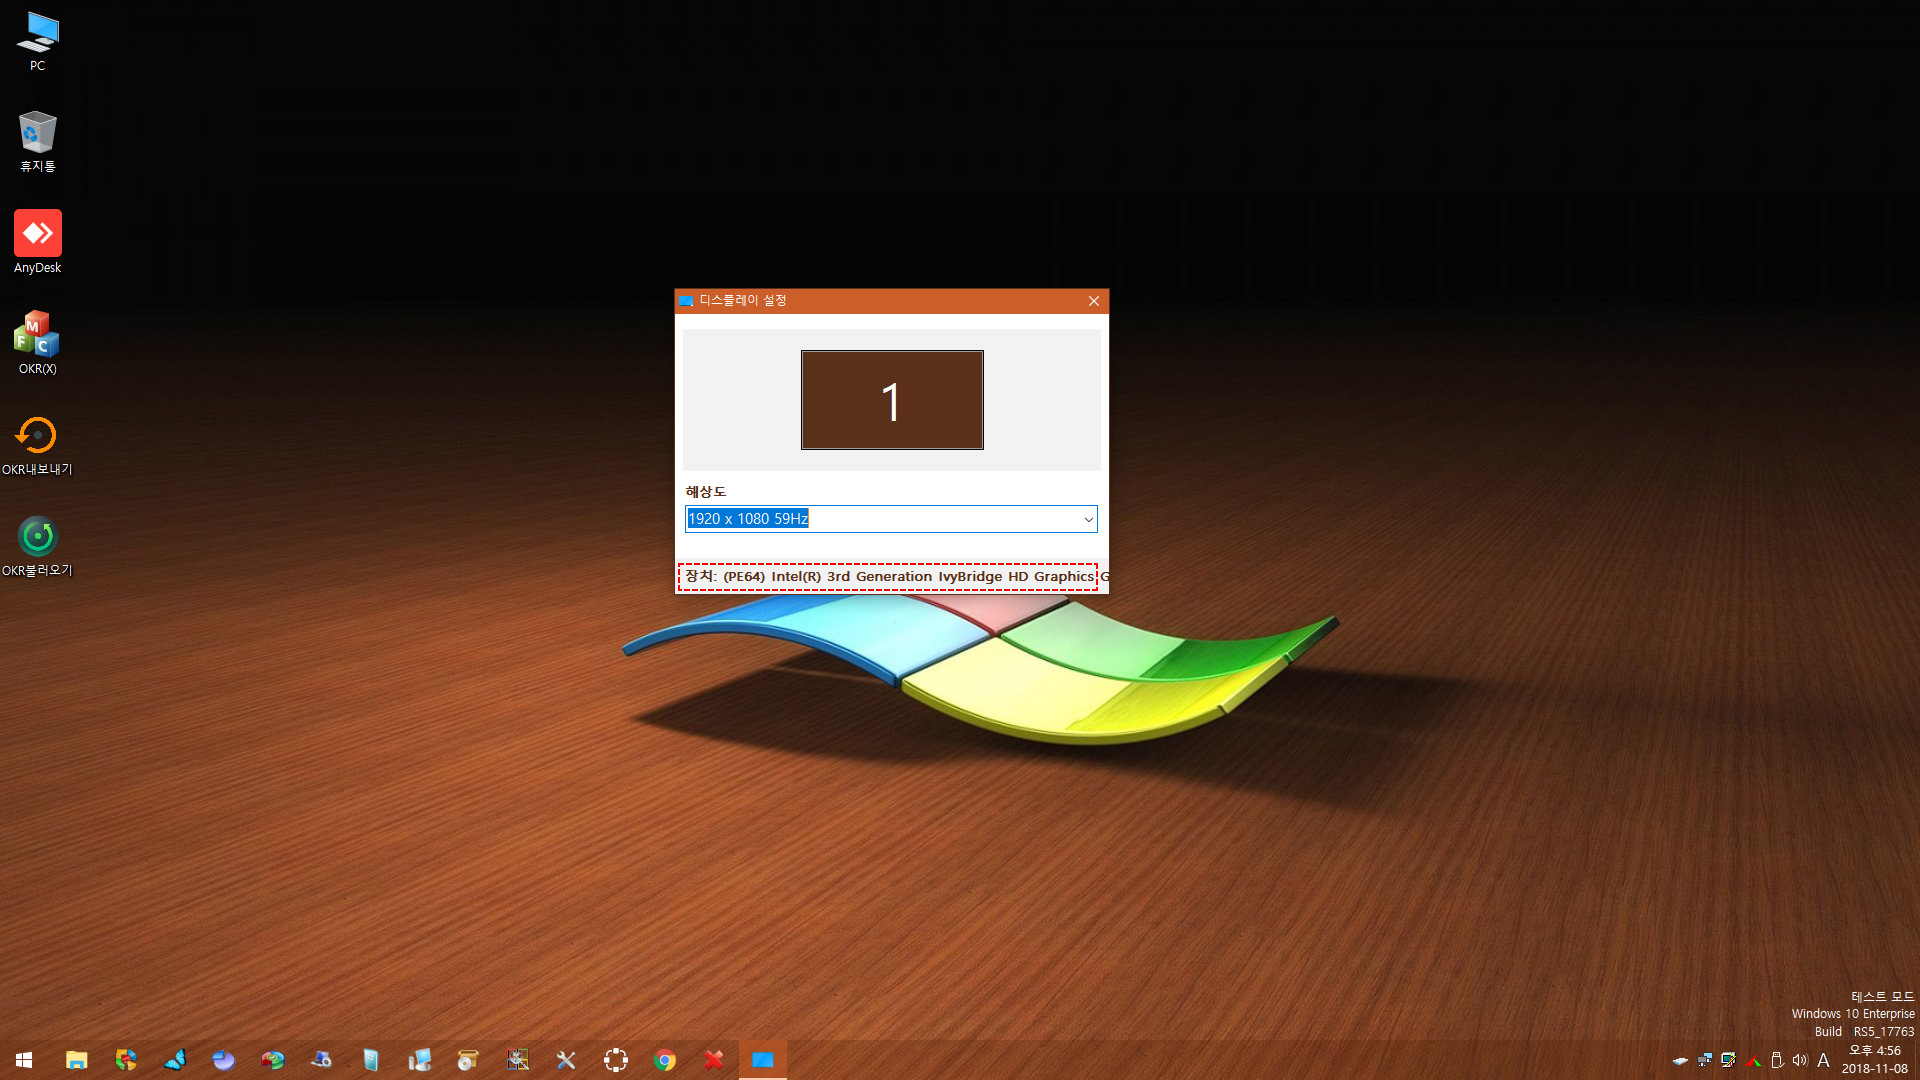The height and width of the screenshot is (1080, 1920).
Task: Click the 1920 x 1080 59Hz resolution field
Action: click(891, 519)
